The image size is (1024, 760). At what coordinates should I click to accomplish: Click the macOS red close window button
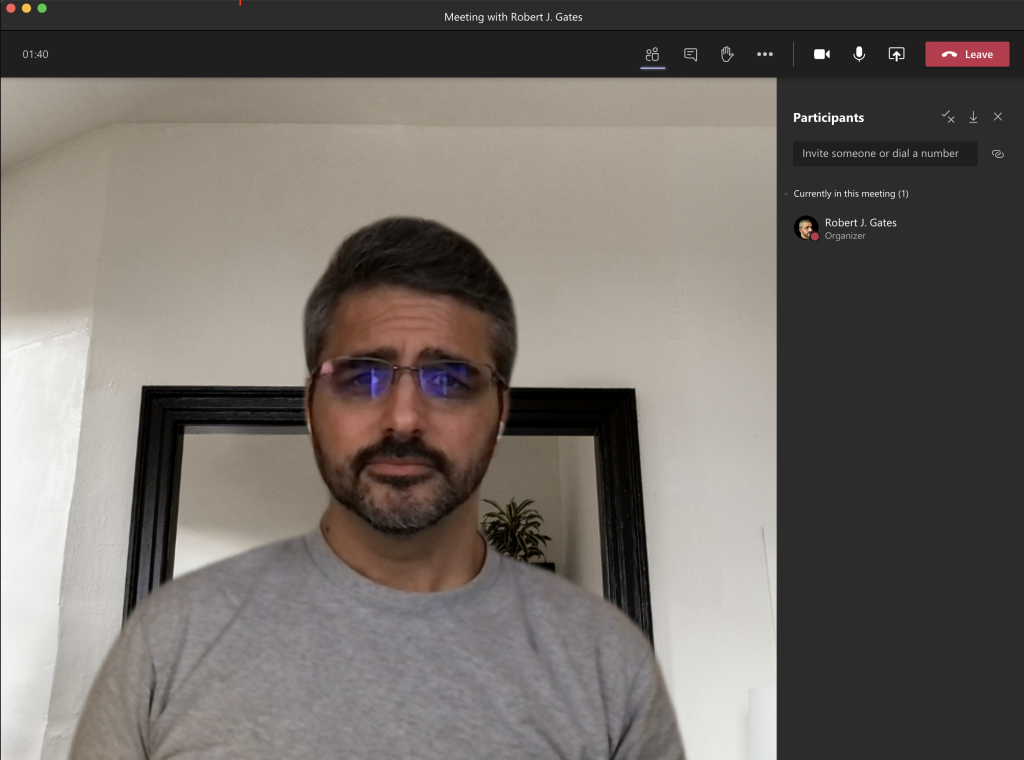point(10,8)
